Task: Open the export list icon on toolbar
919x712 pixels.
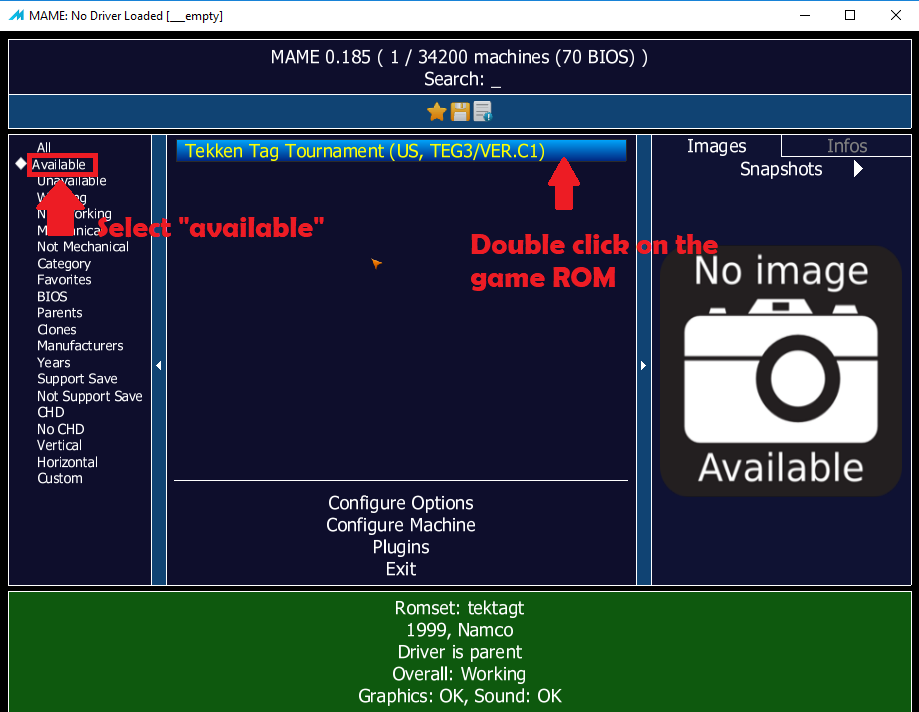Action: coord(481,112)
